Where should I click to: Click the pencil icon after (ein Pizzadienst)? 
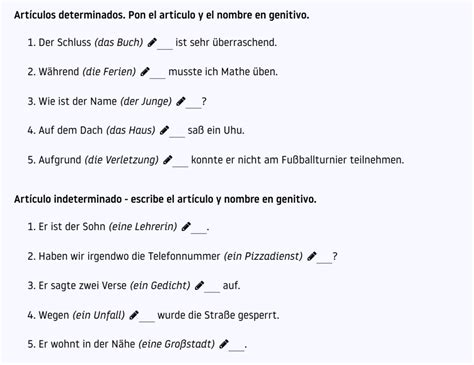pyautogui.click(x=312, y=256)
